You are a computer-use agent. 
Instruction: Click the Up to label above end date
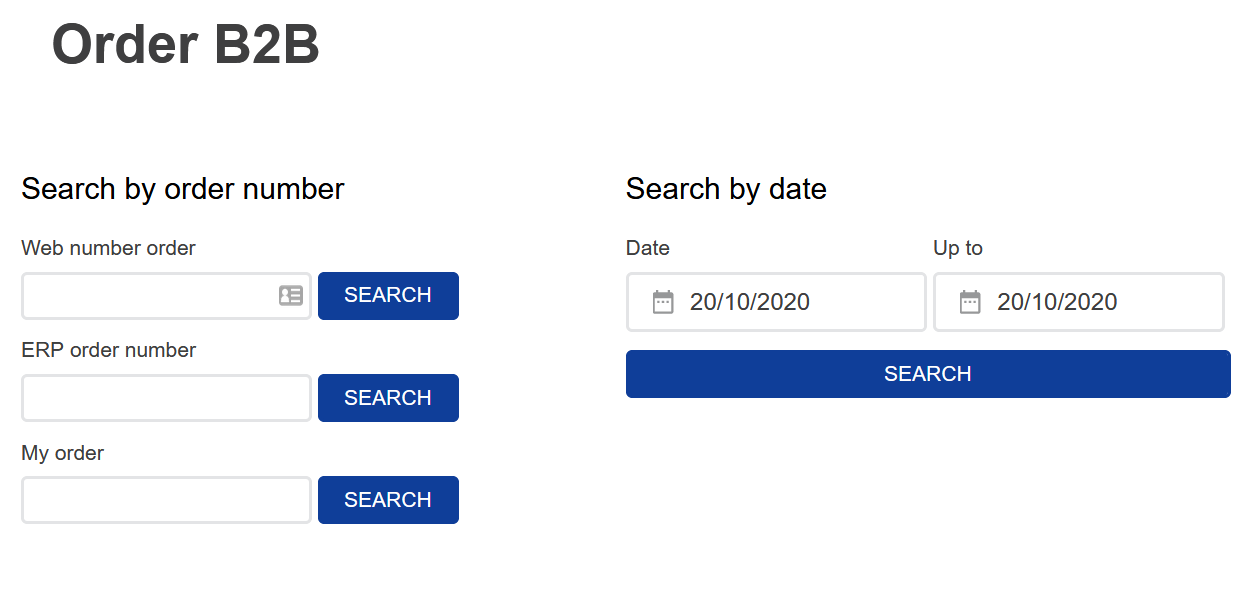coord(958,248)
